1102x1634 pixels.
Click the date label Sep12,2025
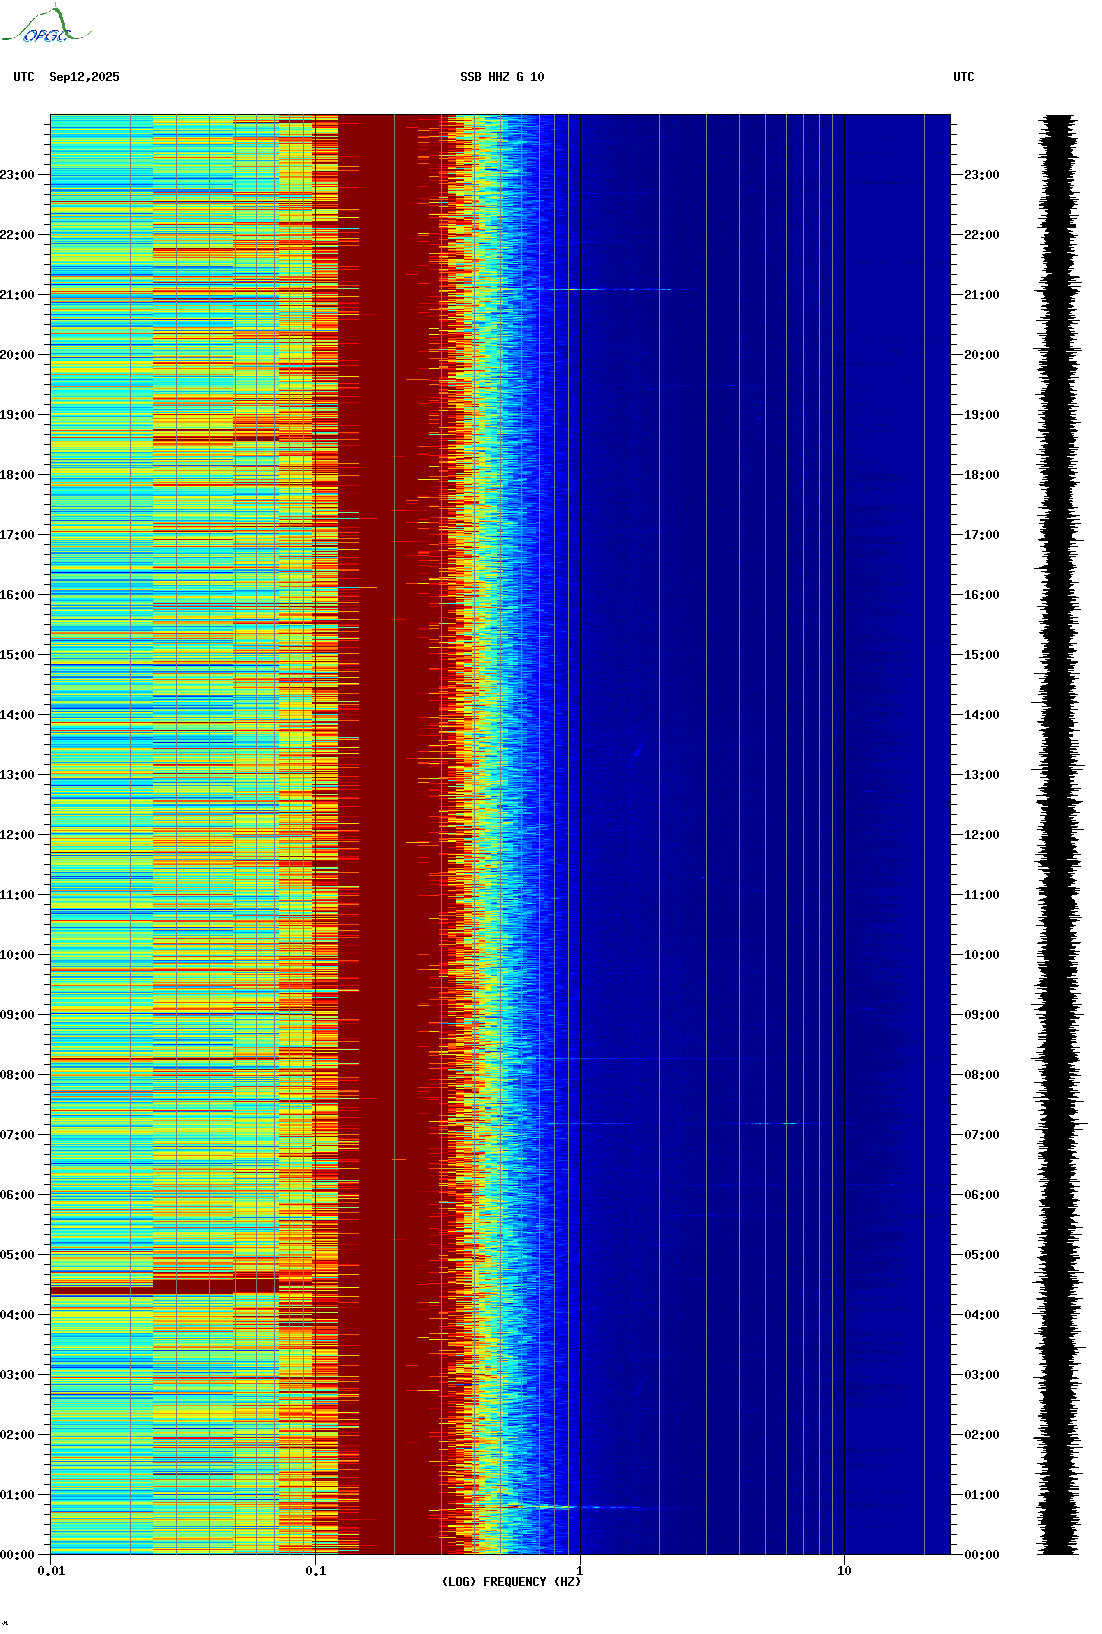pyautogui.click(x=84, y=77)
